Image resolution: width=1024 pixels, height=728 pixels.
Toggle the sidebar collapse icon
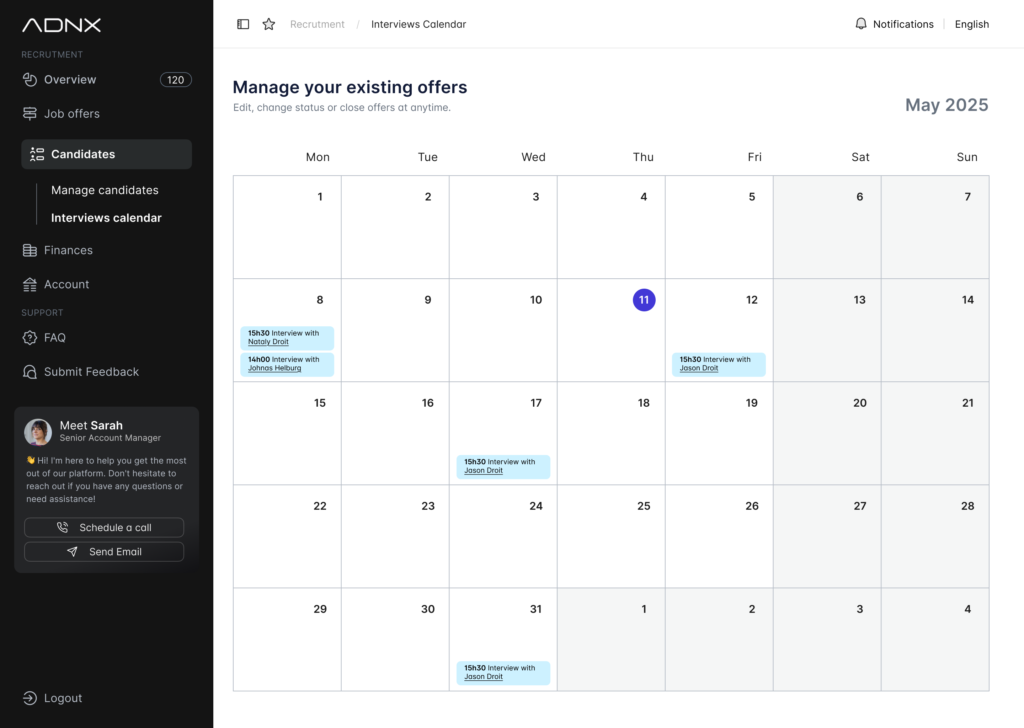243,23
